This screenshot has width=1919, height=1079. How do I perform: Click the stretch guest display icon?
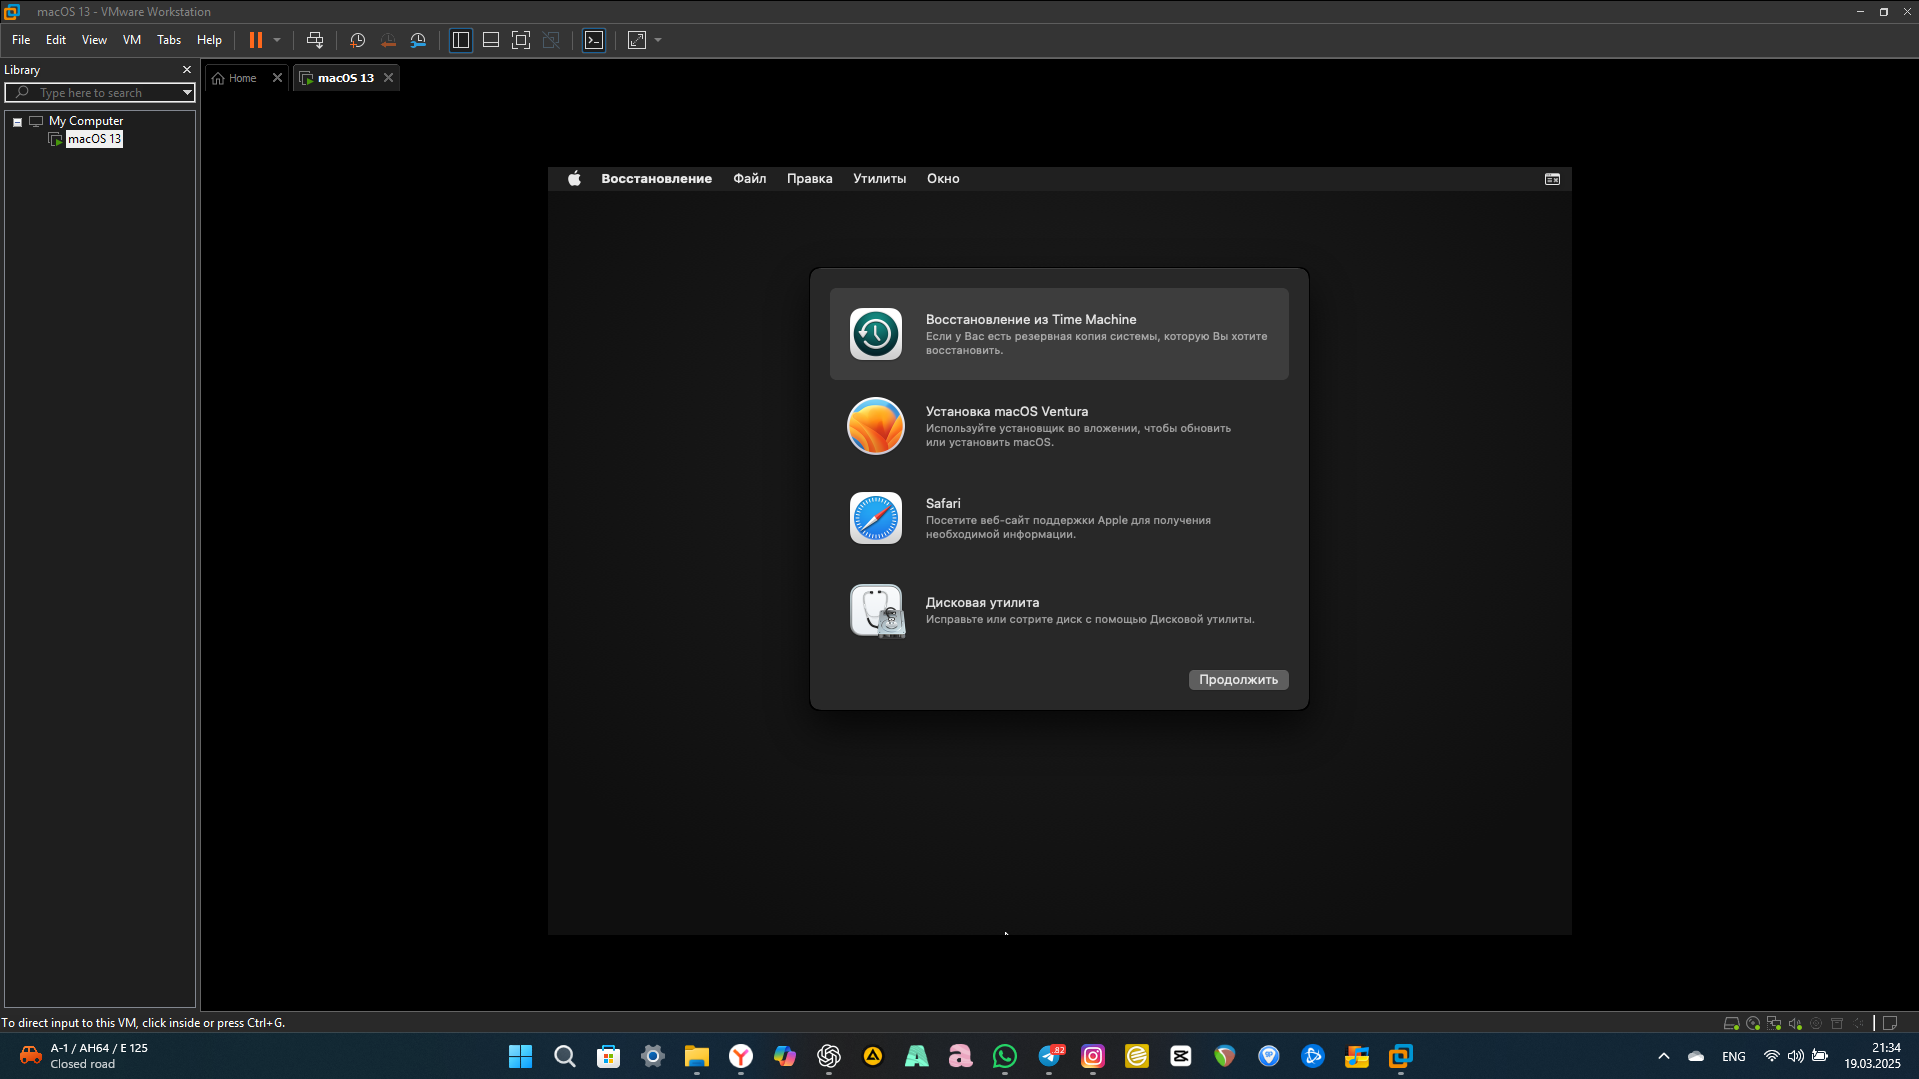point(637,40)
